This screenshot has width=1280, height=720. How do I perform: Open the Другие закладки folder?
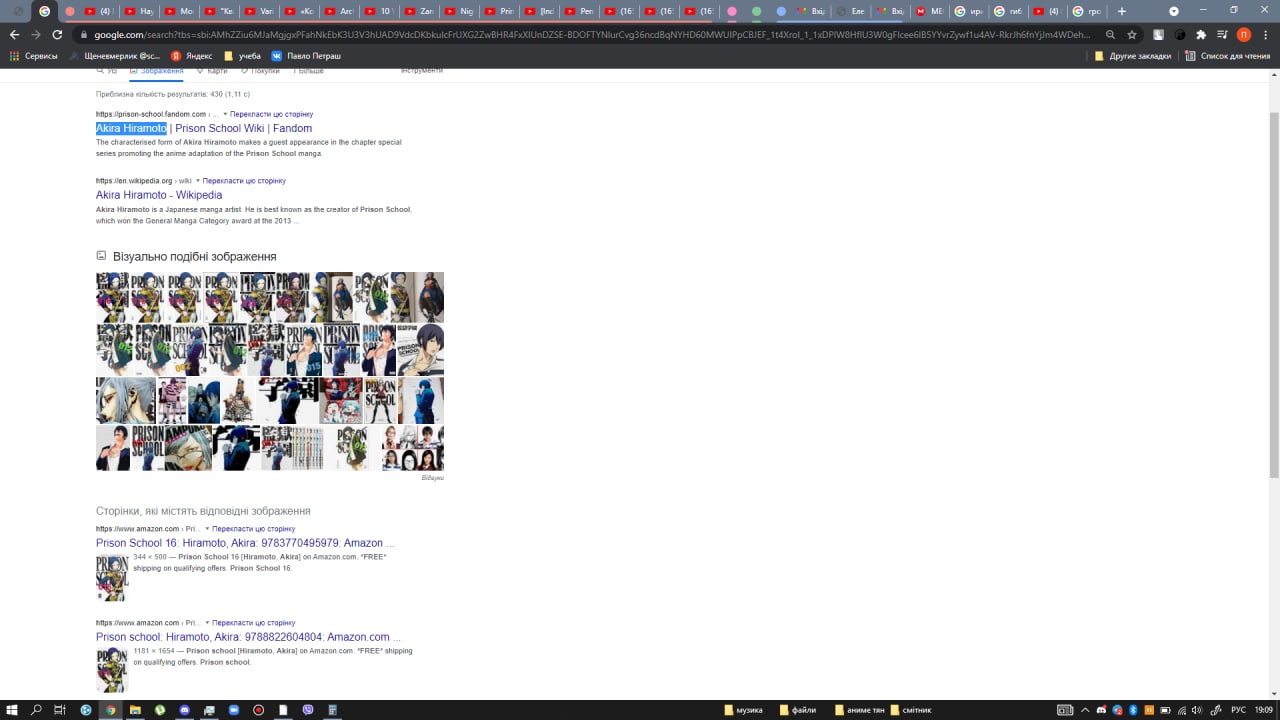[1133, 56]
